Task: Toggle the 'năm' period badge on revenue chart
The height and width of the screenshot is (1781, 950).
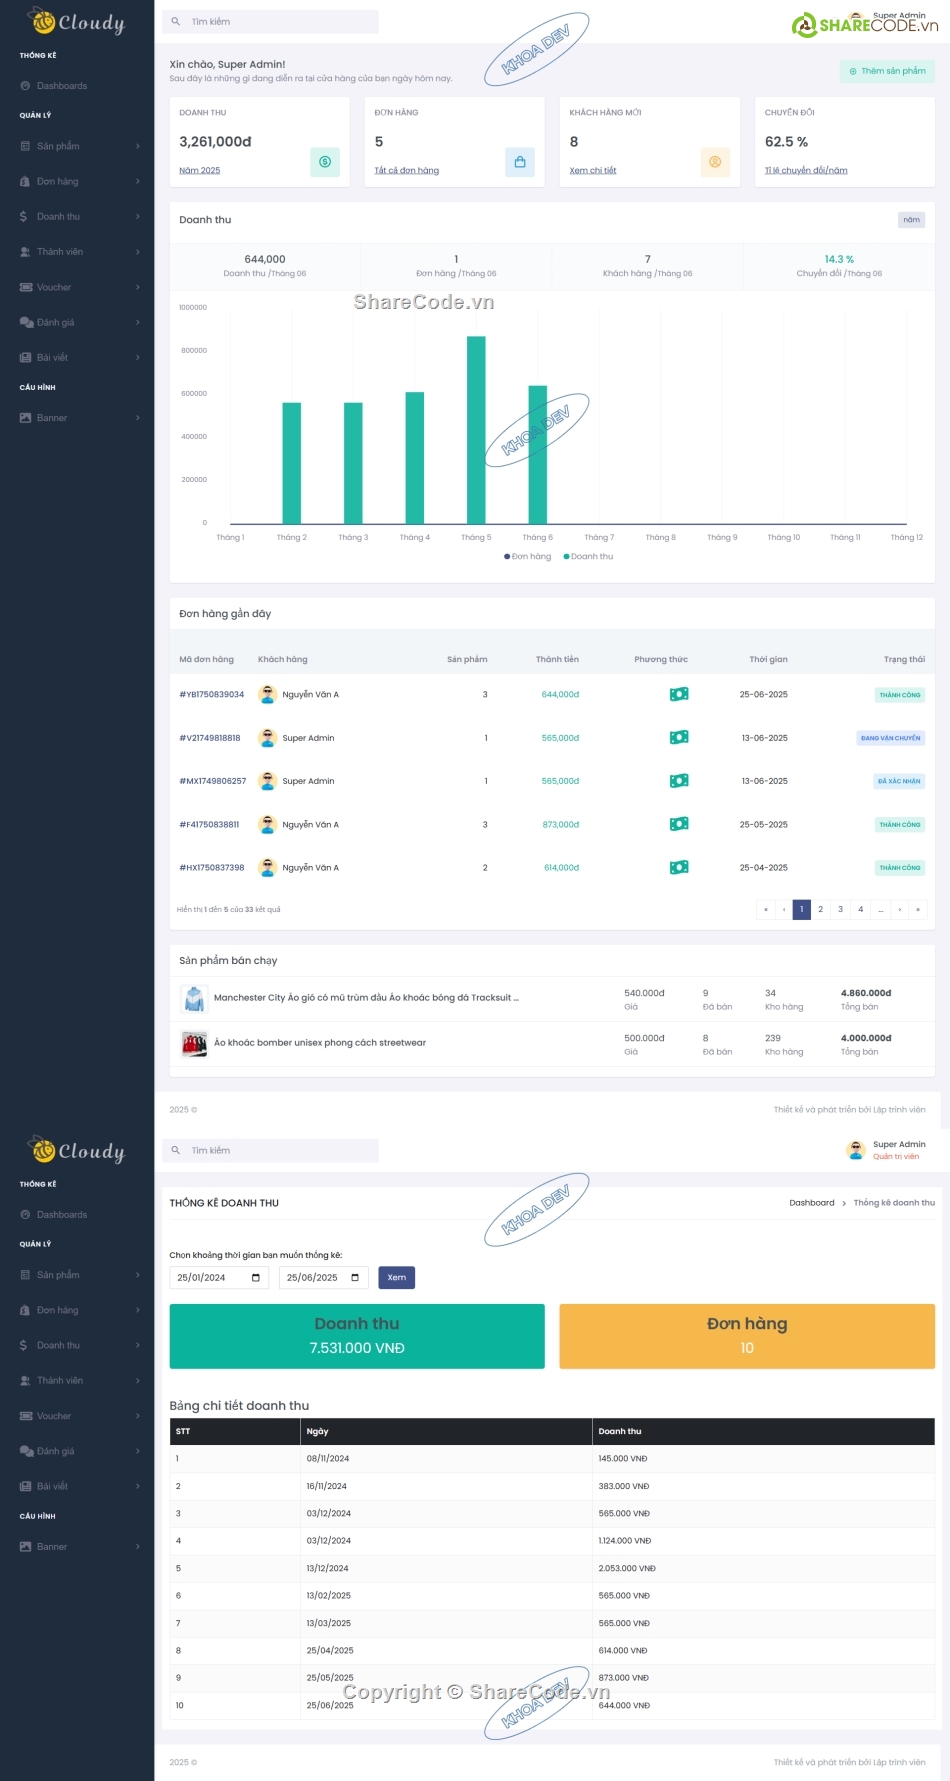Action: pos(911,220)
